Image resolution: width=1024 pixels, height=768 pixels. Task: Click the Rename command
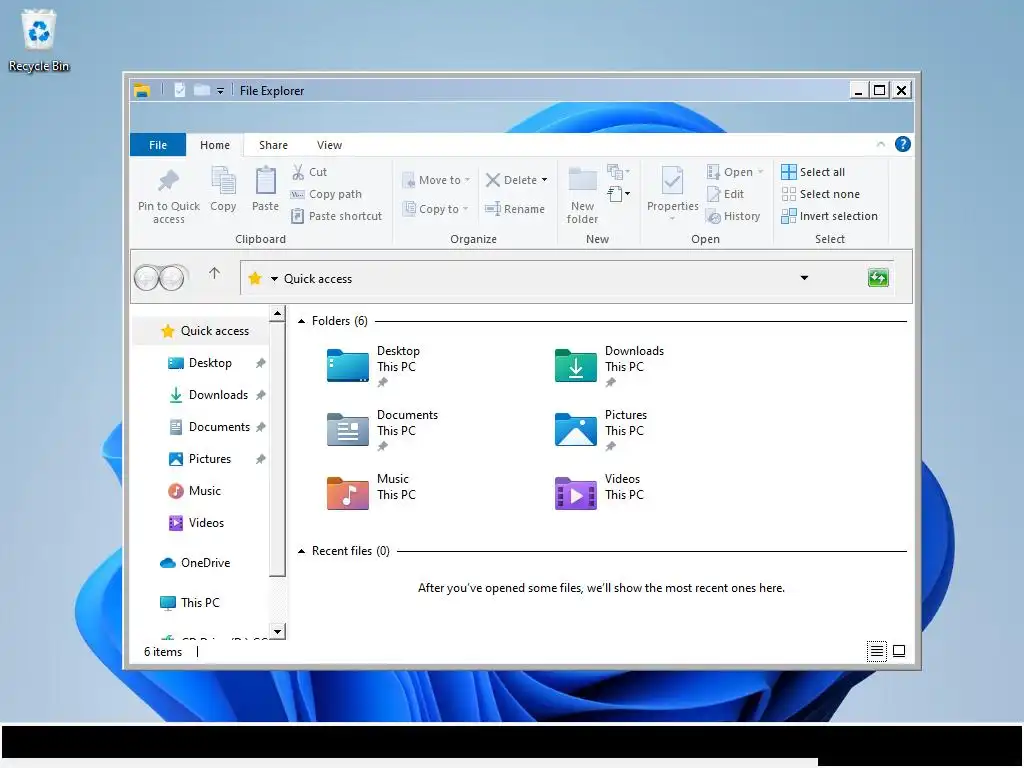click(x=515, y=209)
